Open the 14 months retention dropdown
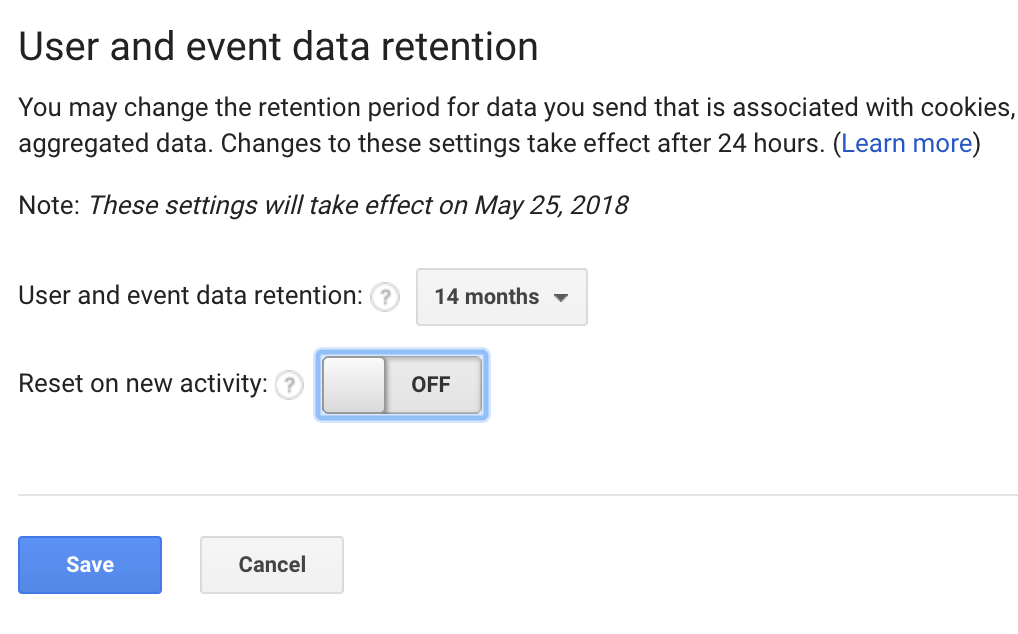 [502, 297]
